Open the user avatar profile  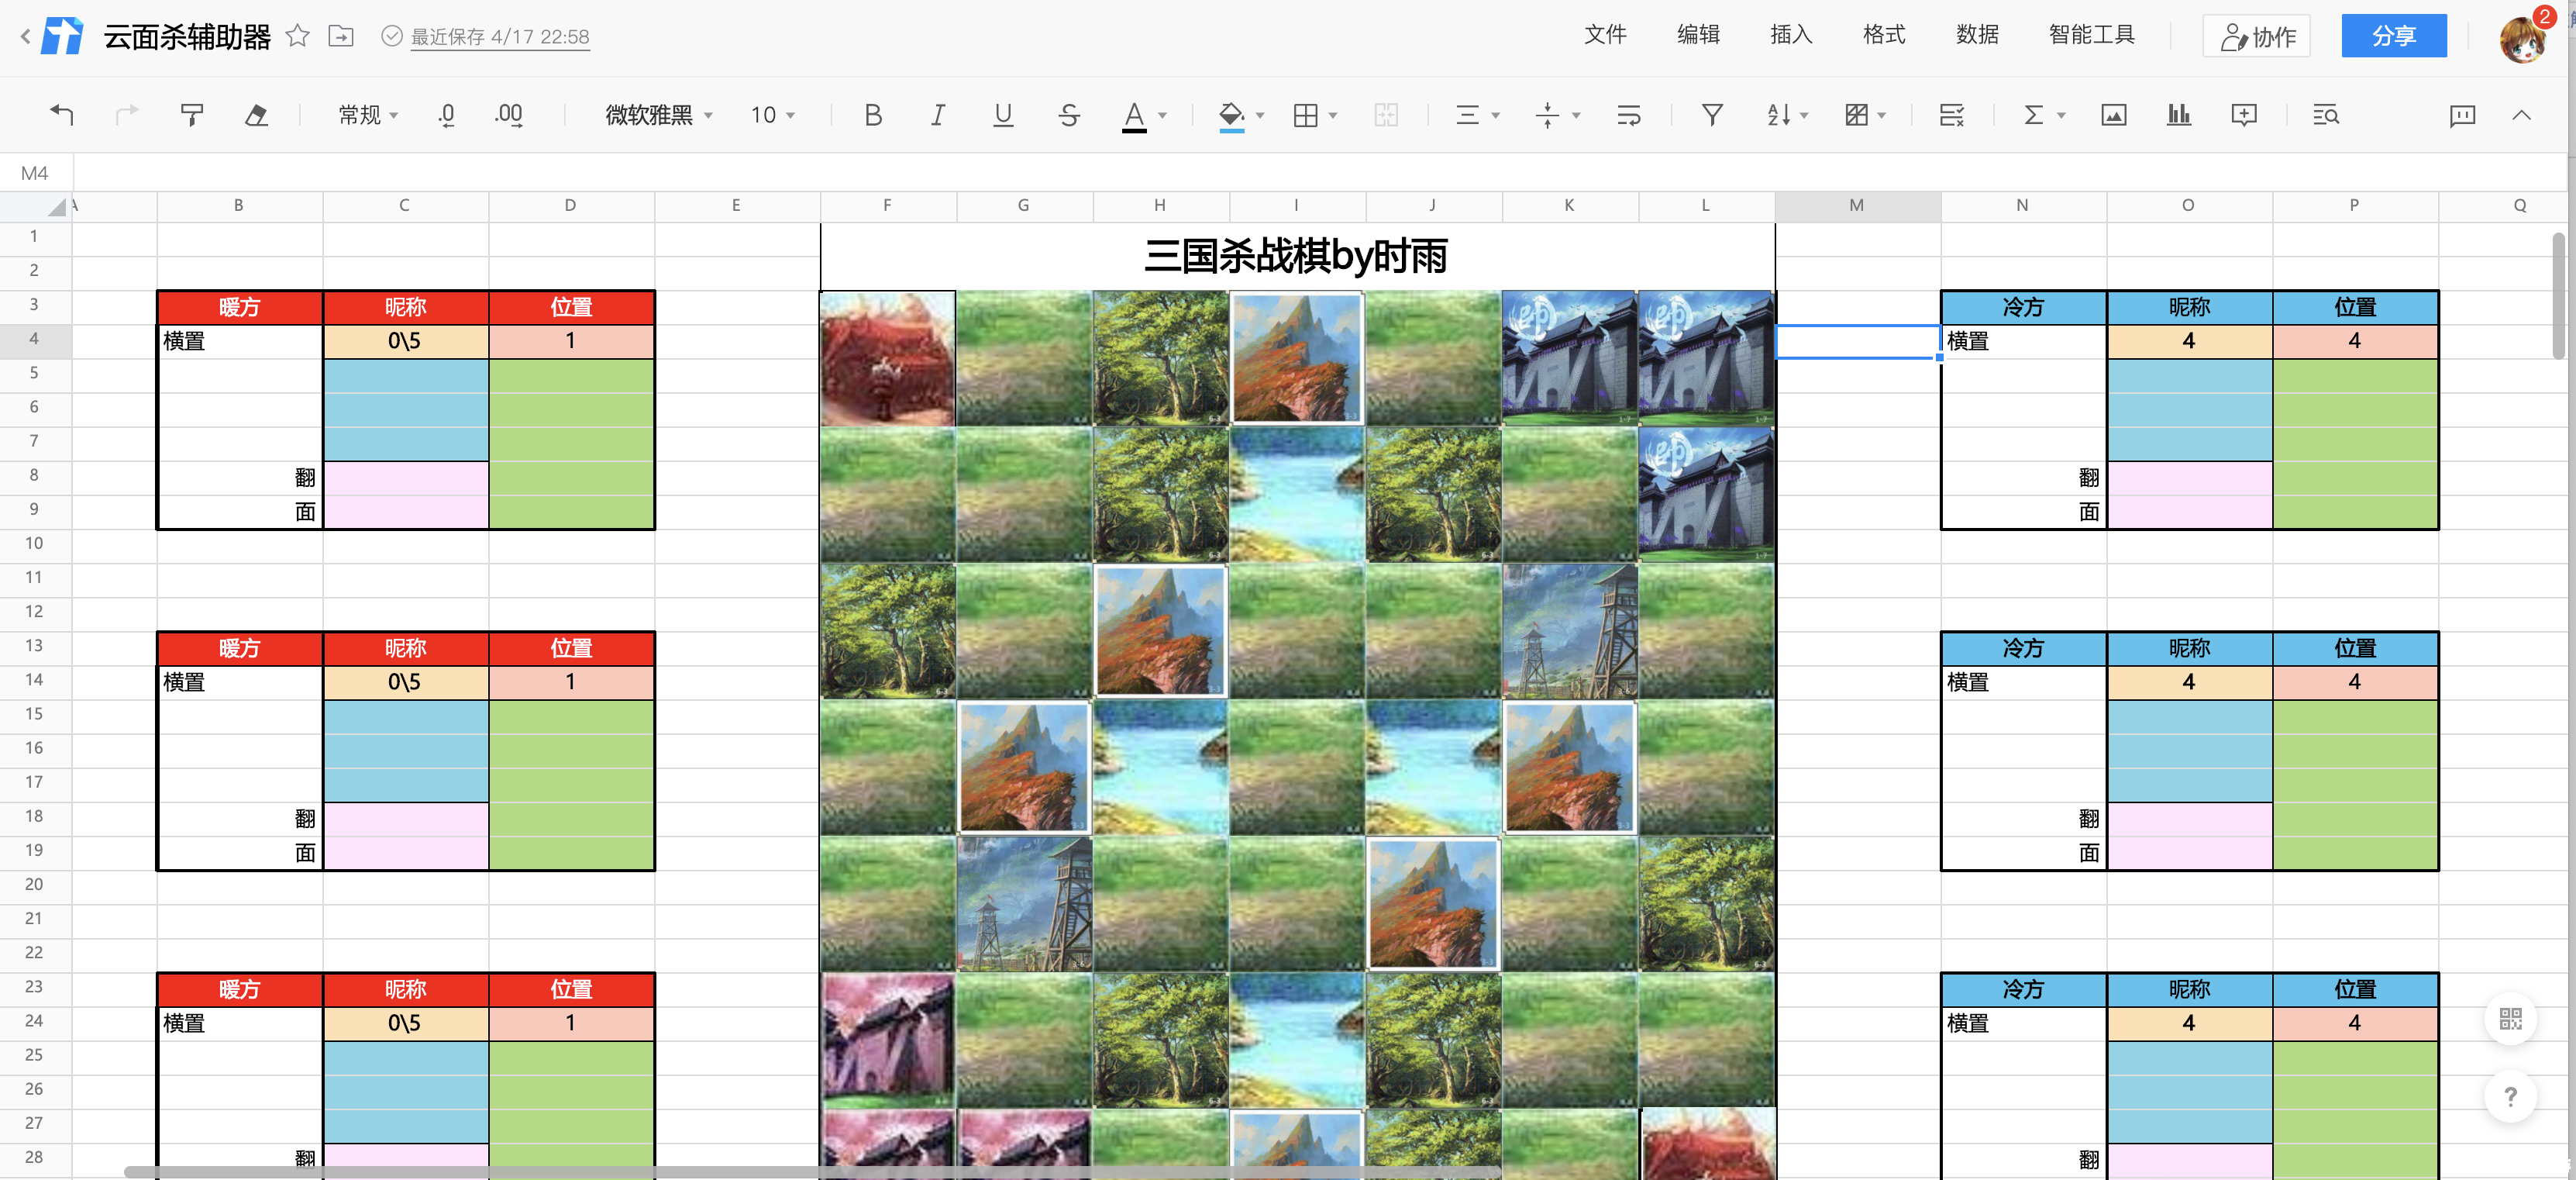(2522, 40)
